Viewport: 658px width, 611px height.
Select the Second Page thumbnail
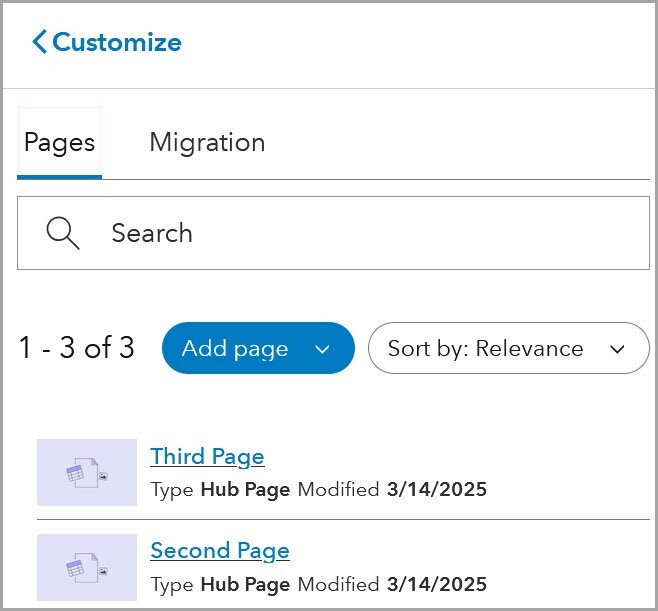click(87, 567)
